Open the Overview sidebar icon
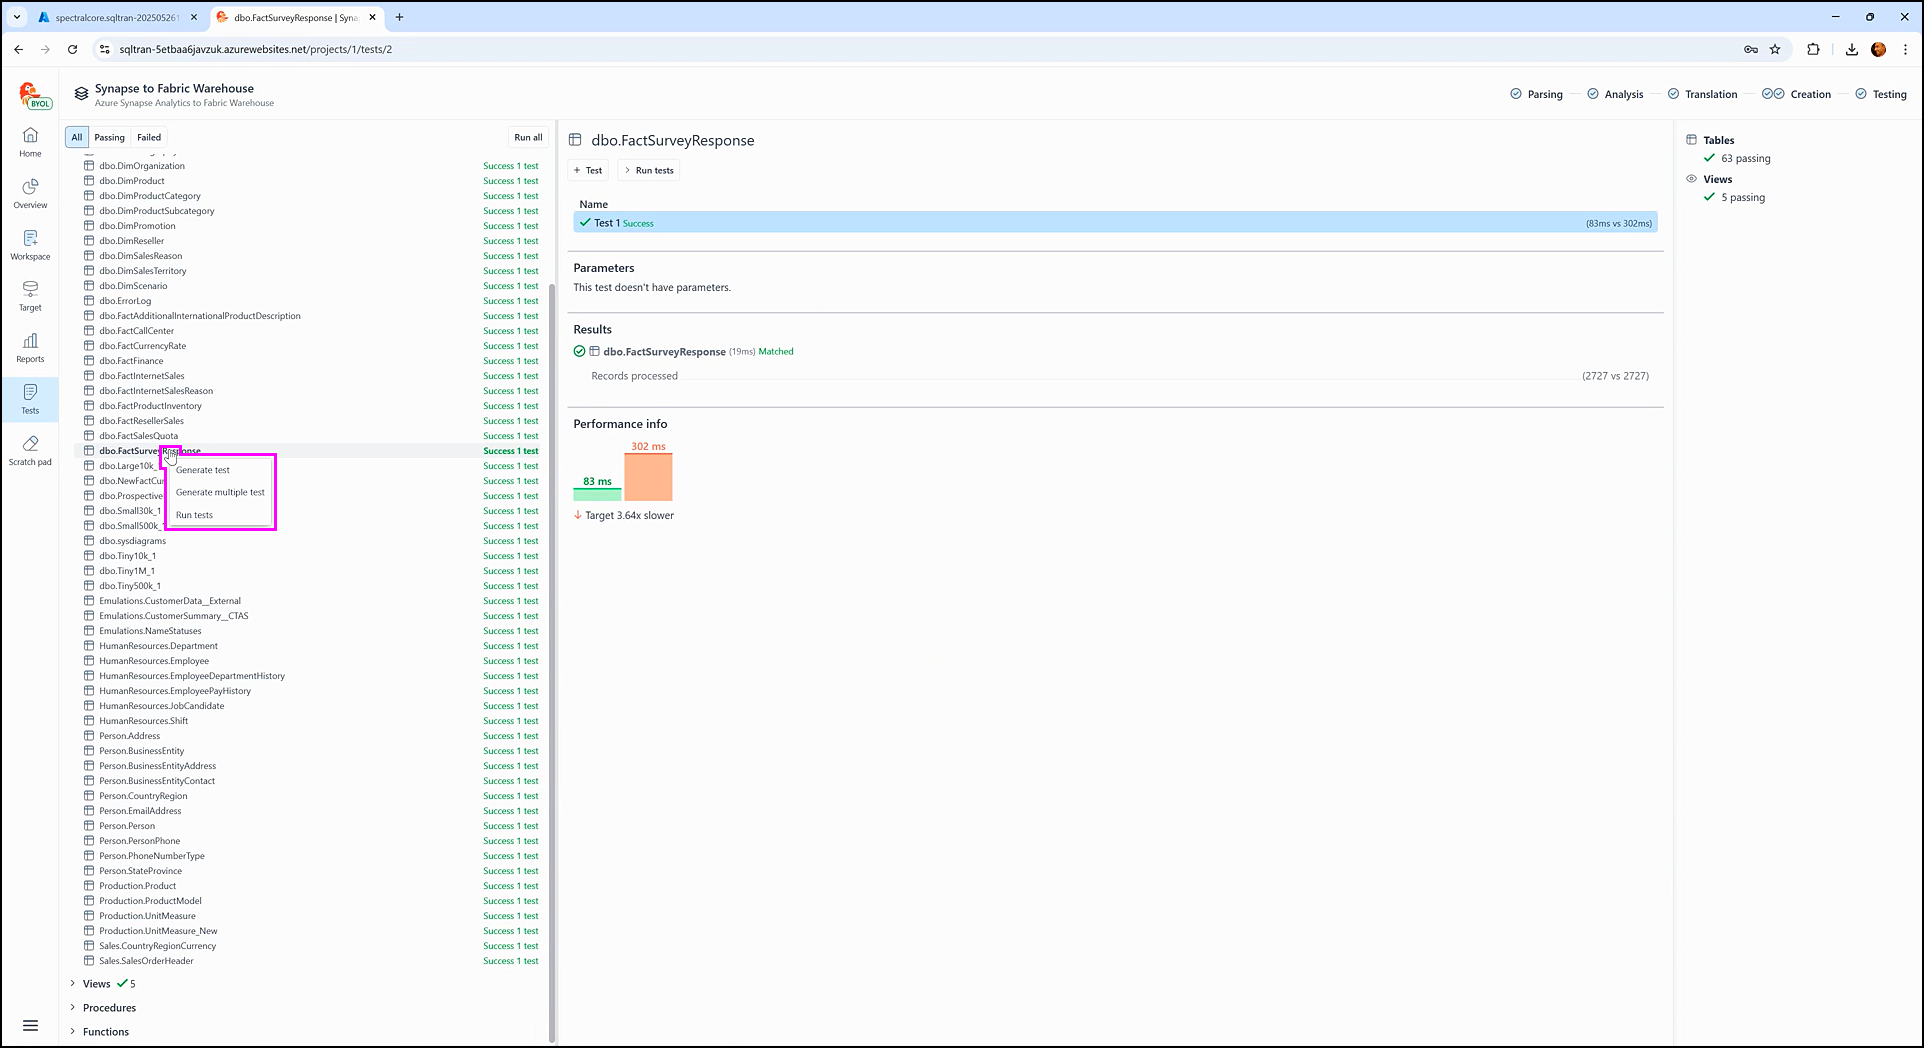 [x=30, y=193]
